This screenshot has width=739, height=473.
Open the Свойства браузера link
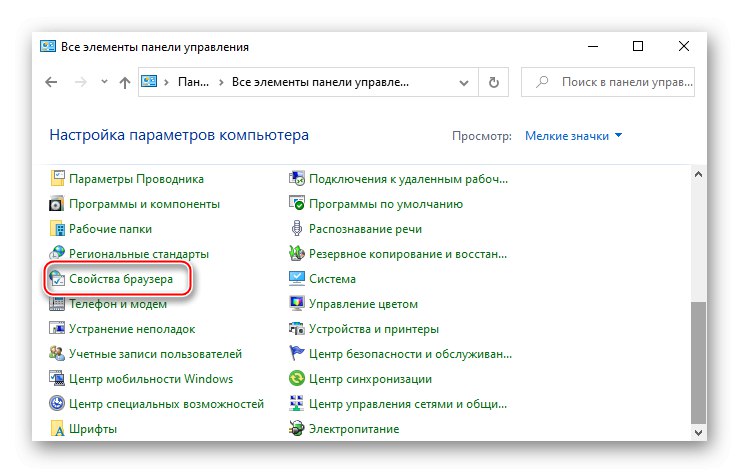[x=121, y=279]
